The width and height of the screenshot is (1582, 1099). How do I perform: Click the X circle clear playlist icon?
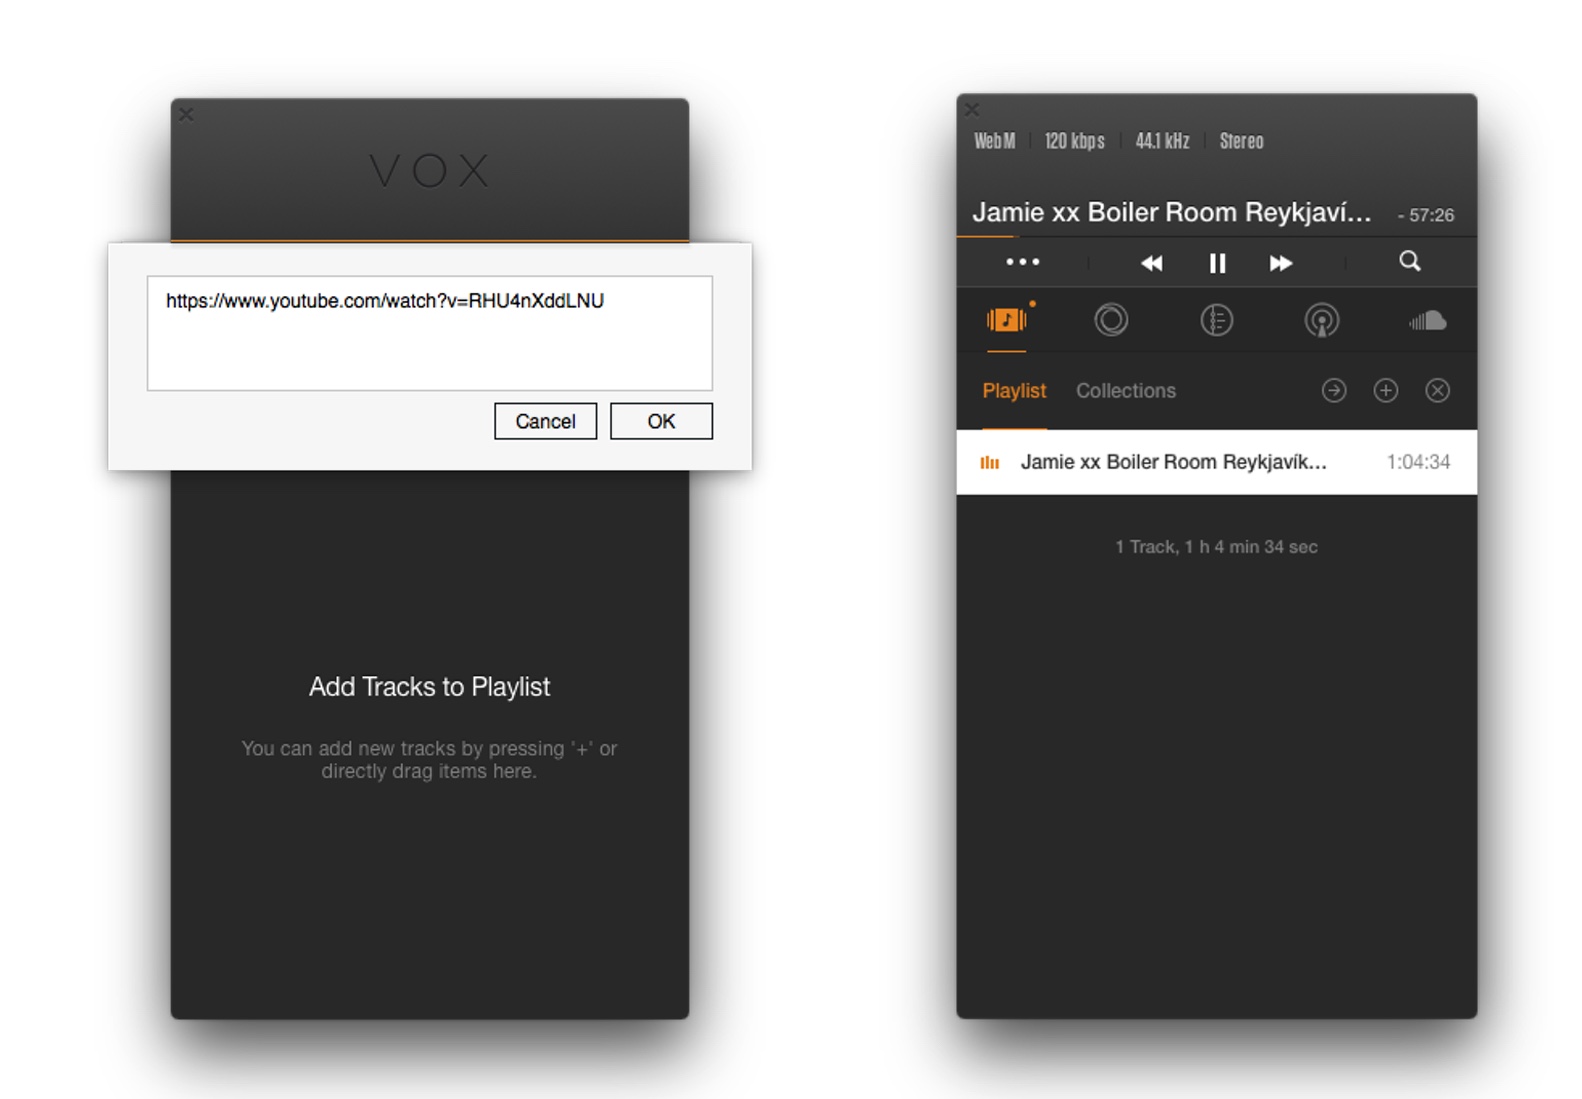tap(1438, 390)
